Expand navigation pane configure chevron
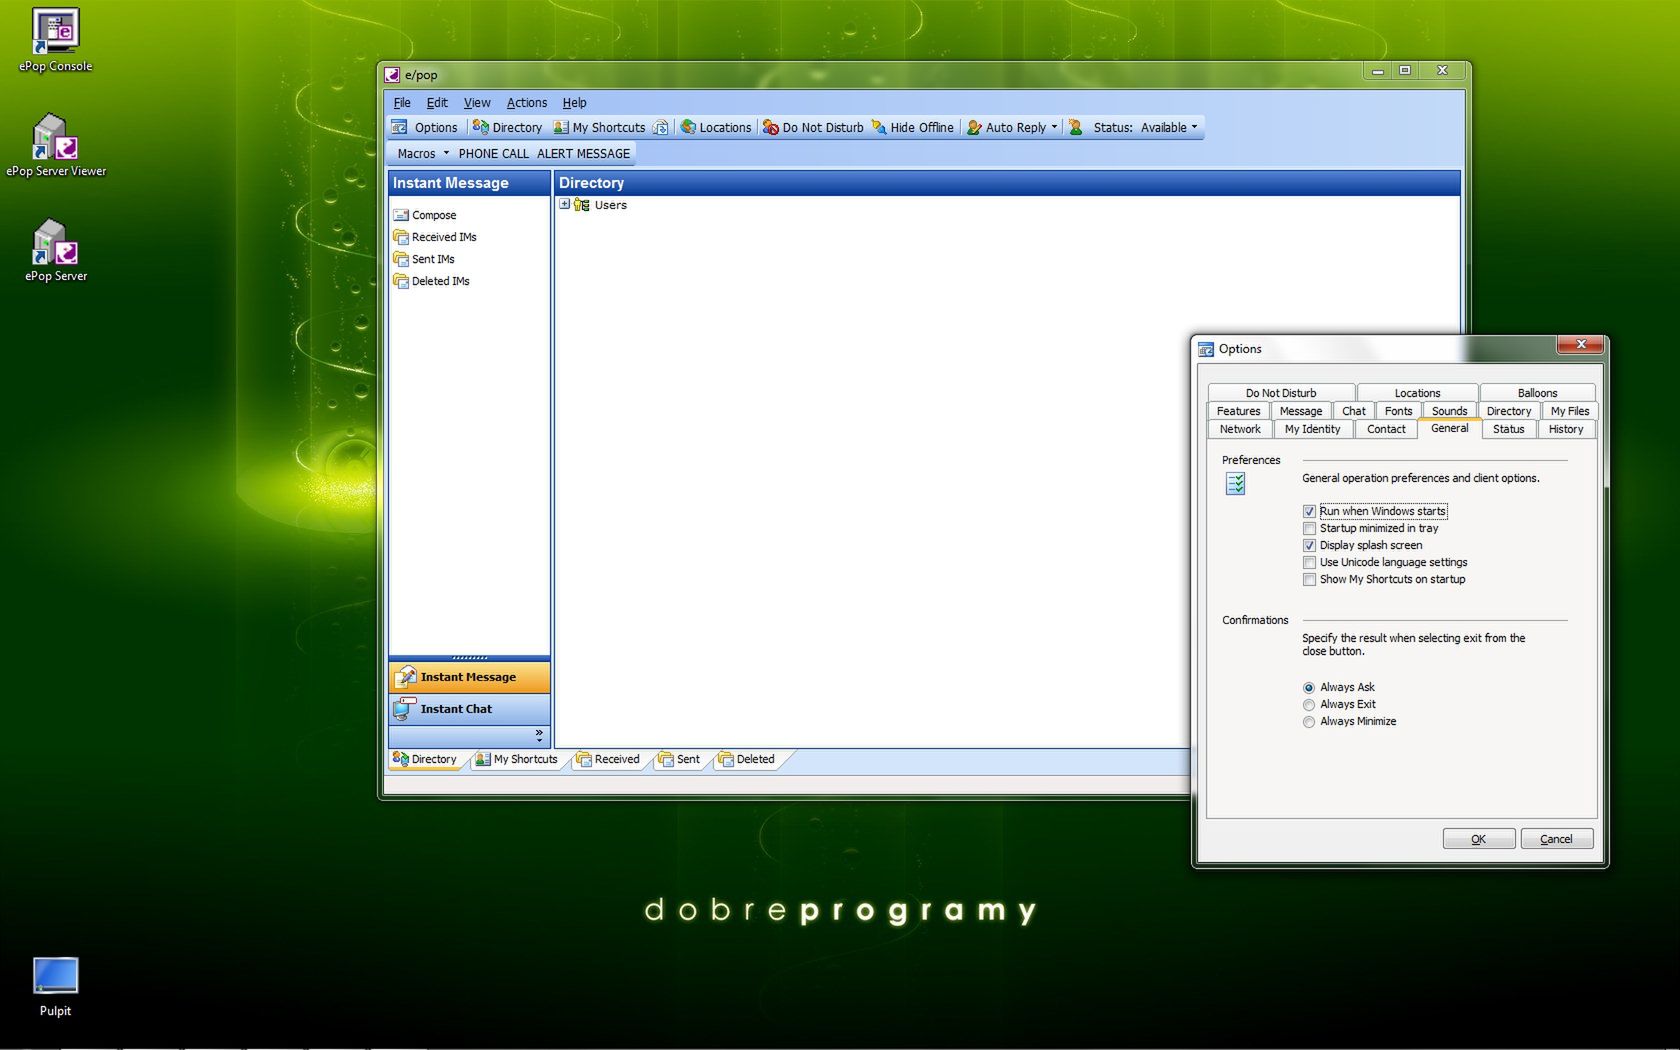This screenshot has height=1050, width=1680. [539, 735]
